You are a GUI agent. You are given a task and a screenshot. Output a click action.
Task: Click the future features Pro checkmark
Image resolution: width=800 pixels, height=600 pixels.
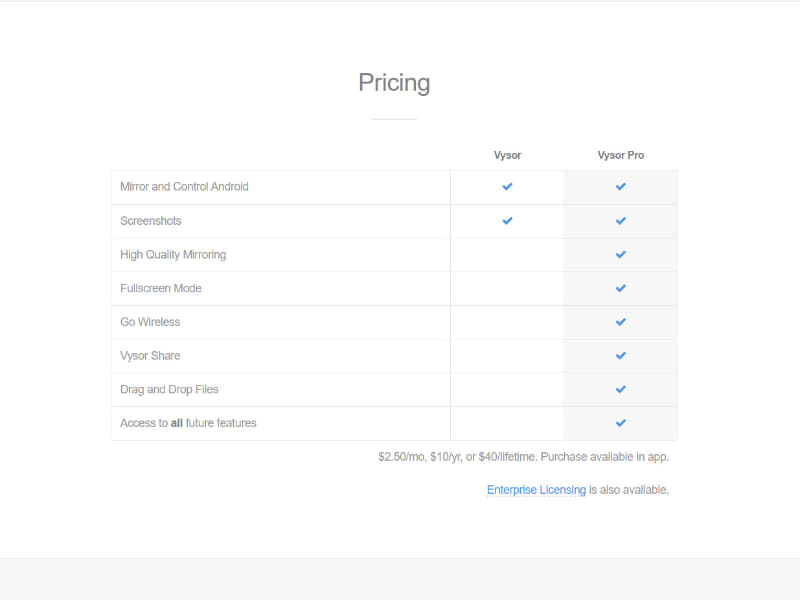(x=620, y=423)
